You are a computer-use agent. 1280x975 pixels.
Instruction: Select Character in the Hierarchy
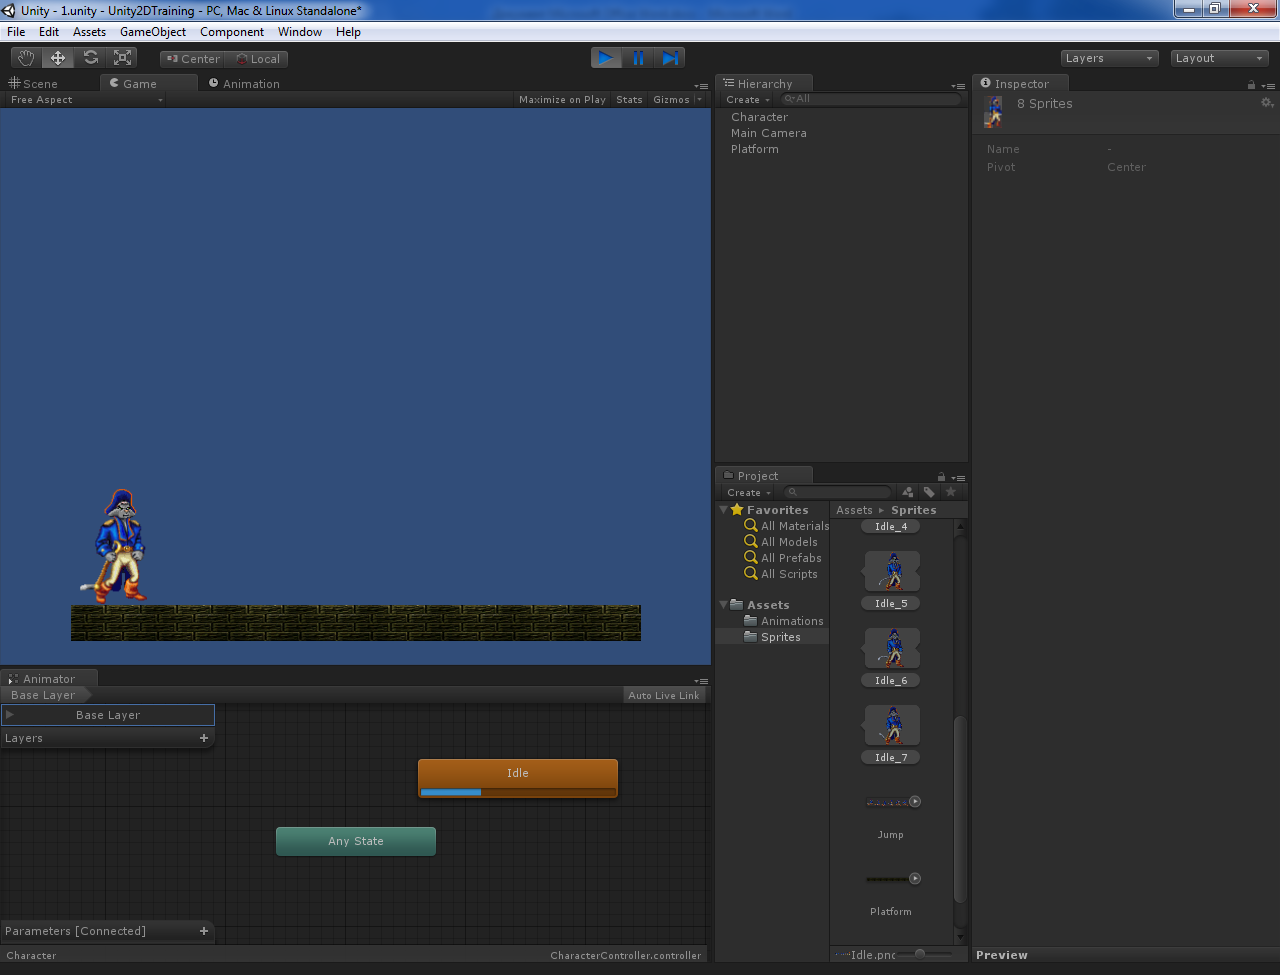(759, 117)
